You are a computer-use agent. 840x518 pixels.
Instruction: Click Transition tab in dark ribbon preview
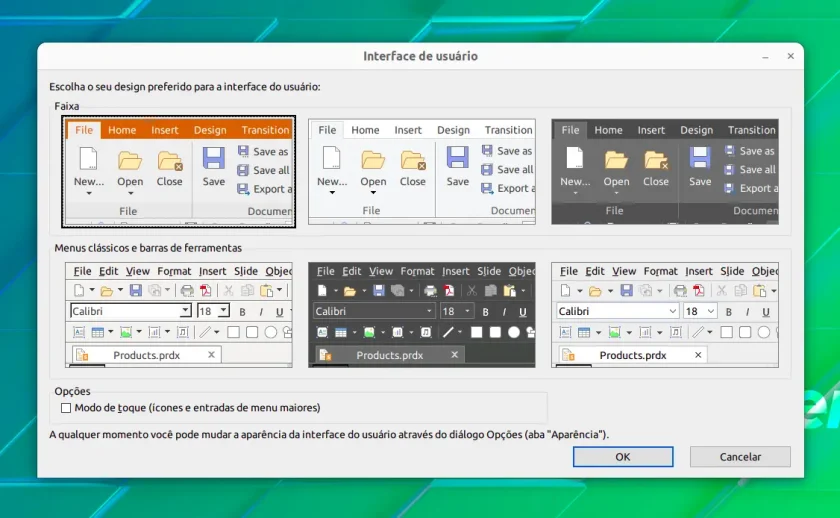click(752, 130)
